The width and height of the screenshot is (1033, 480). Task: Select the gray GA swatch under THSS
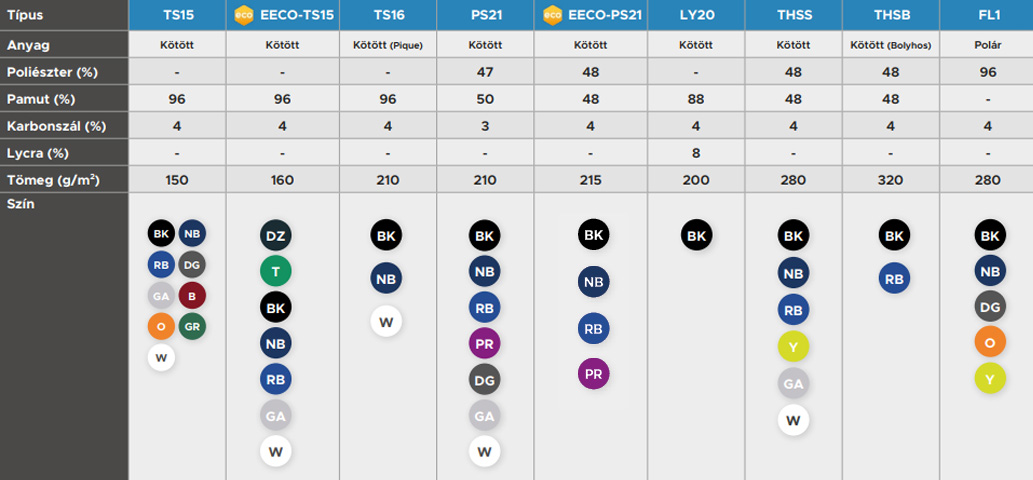(793, 383)
